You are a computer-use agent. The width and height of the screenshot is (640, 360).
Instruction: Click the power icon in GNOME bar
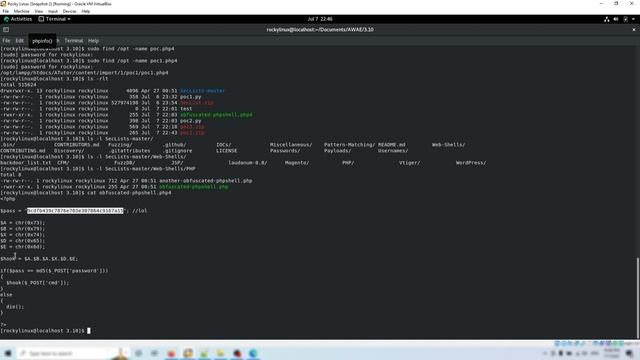pos(625,19)
